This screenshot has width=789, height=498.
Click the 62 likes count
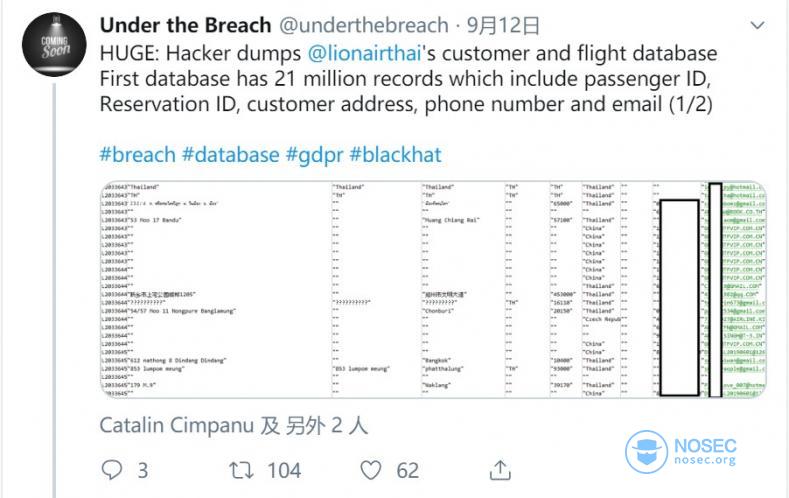(x=408, y=470)
